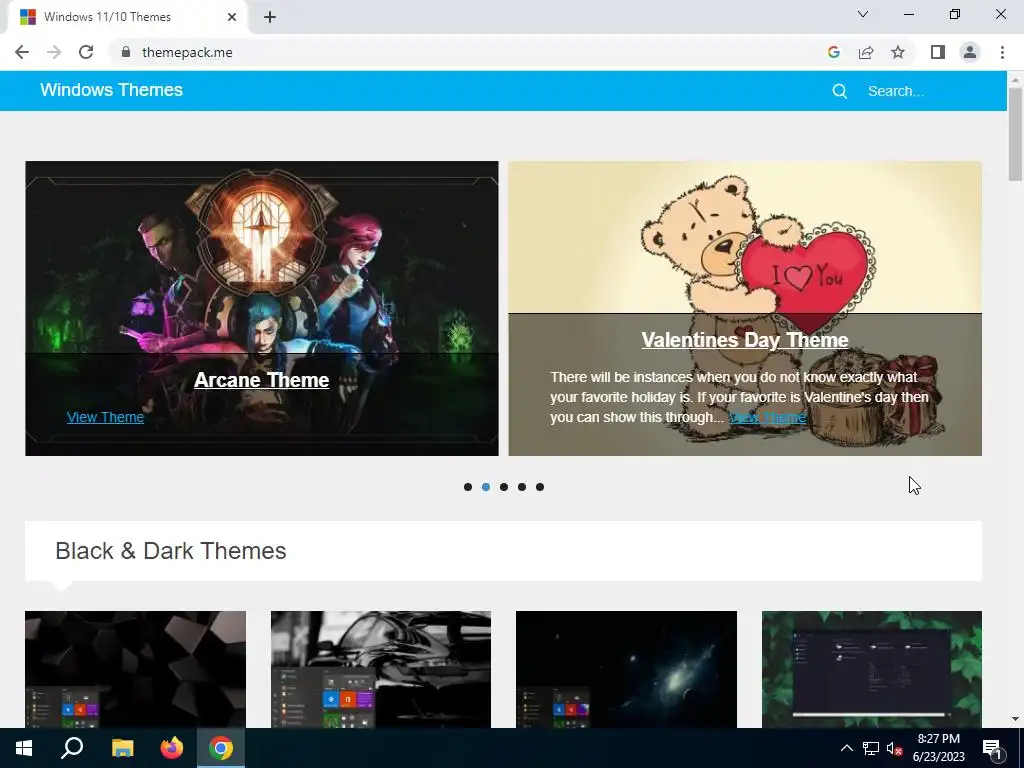This screenshot has width=1024, height=768.
Task: Select the fifth carousel dot
Action: click(539, 487)
